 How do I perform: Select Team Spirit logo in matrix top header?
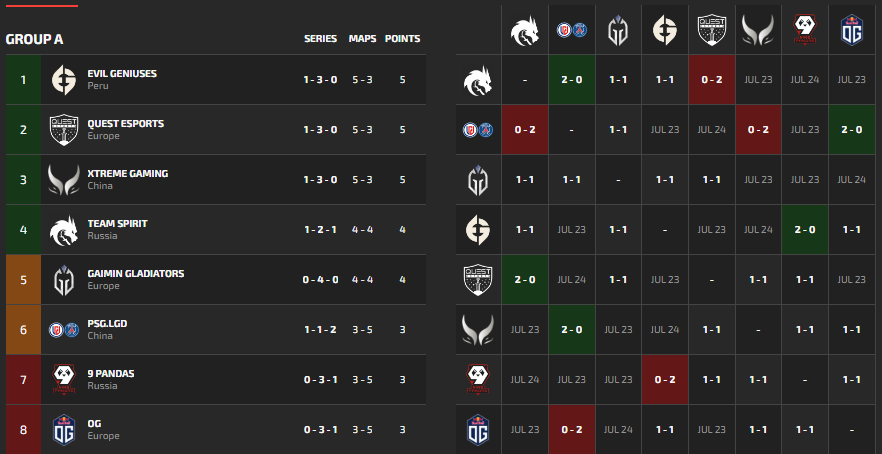pyautogui.click(x=524, y=31)
